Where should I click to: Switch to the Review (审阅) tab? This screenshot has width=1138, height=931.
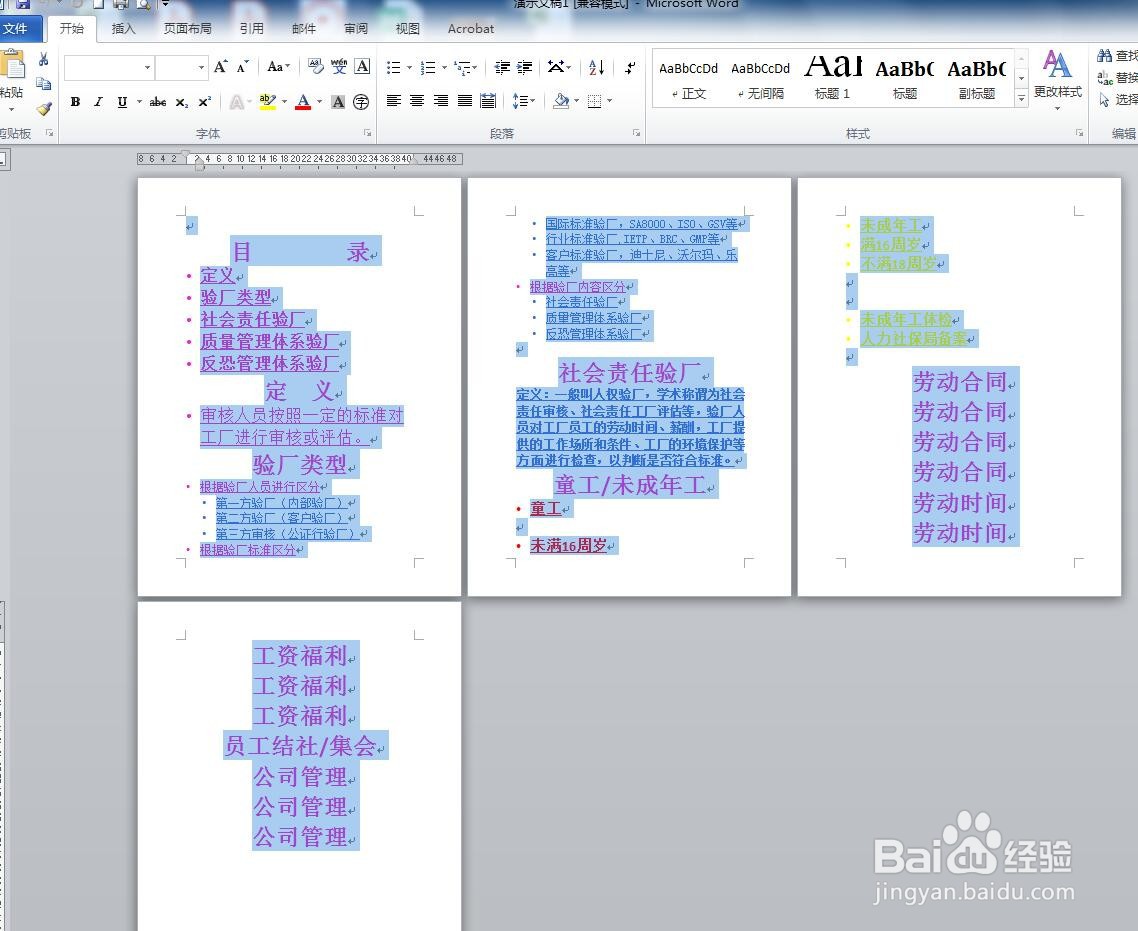(x=356, y=28)
